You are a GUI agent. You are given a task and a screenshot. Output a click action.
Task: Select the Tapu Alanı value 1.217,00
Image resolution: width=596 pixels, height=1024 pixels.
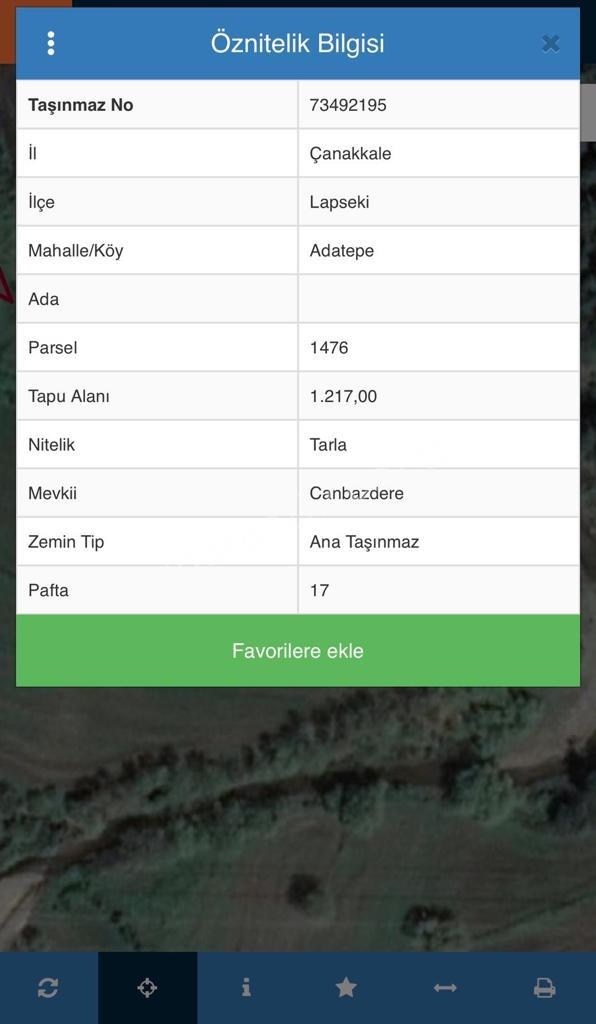click(343, 396)
